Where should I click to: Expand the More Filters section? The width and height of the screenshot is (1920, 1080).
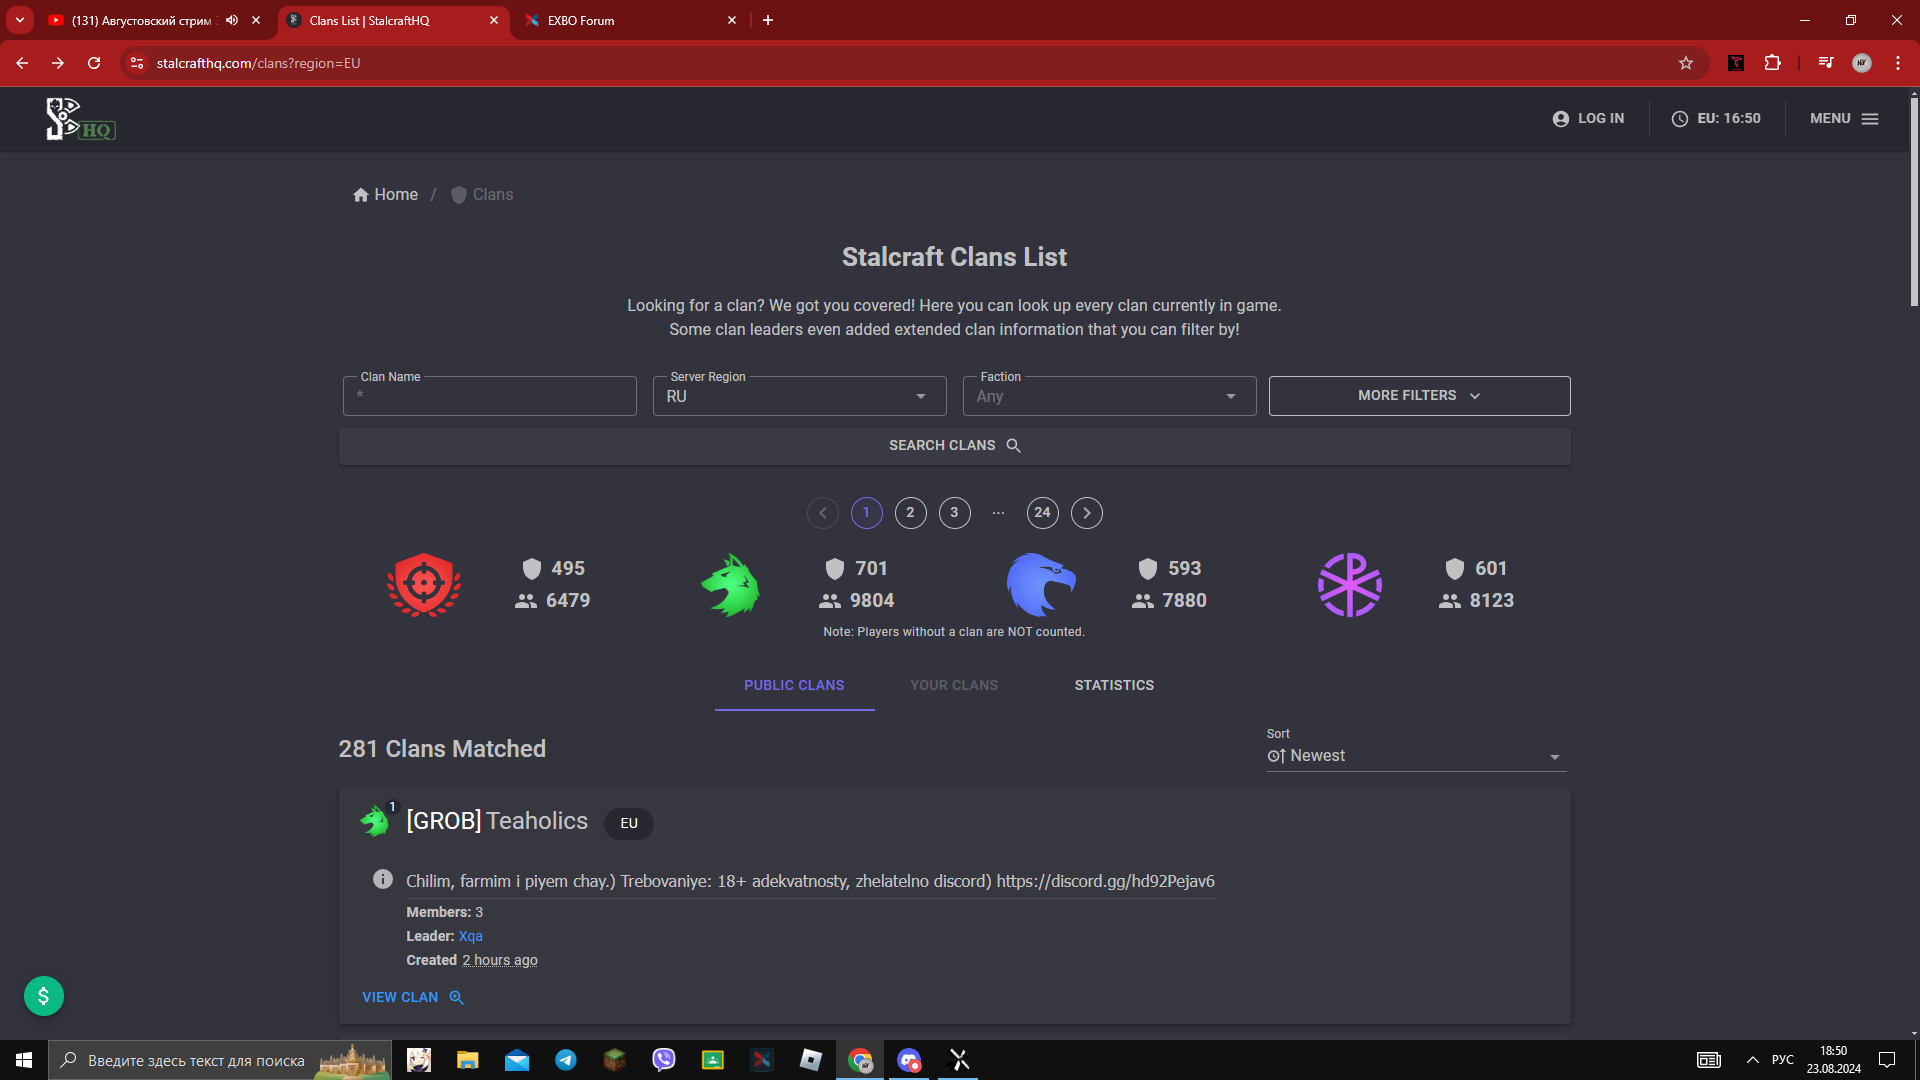(1419, 396)
